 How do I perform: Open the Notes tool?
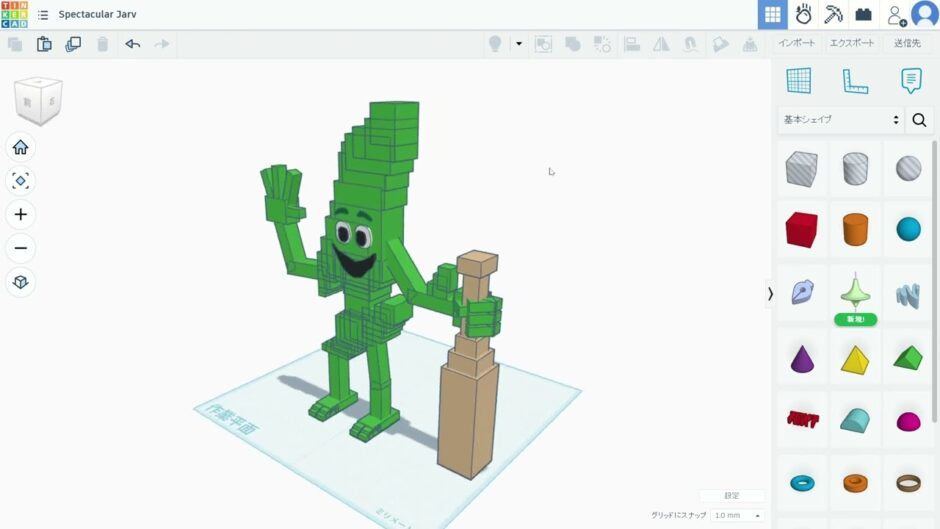[910, 81]
